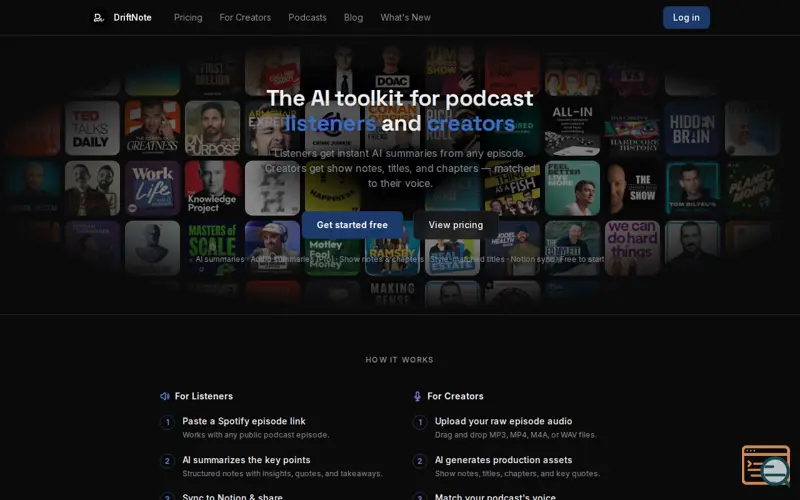Click step 1 circle under For Creators
The width and height of the screenshot is (800, 500).
click(x=420, y=422)
